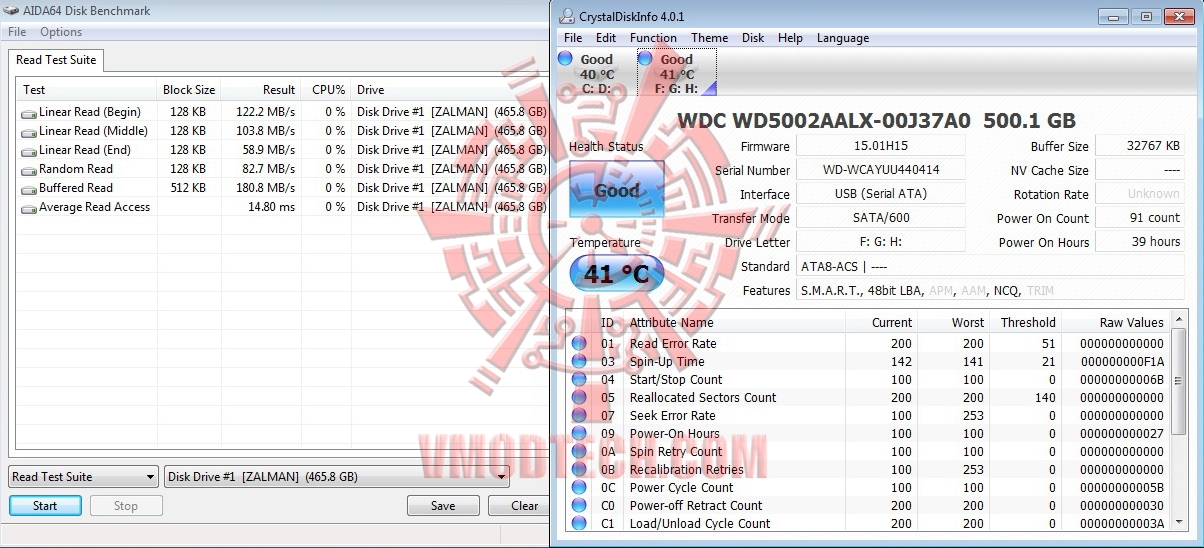The width and height of the screenshot is (1204, 548).
Task: Click the status orb for Seek Error Rate
Action: 578,416
